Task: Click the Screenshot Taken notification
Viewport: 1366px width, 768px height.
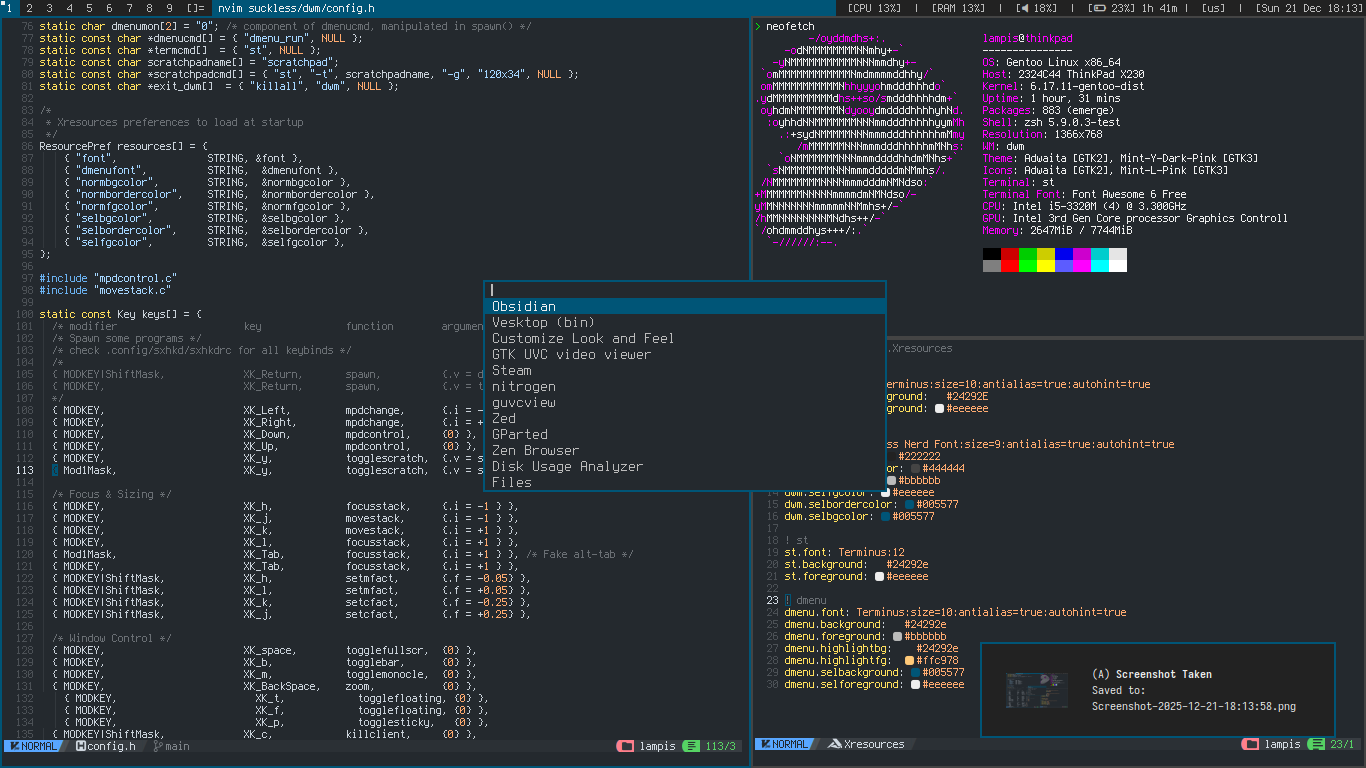Action: (x=1160, y=690)
